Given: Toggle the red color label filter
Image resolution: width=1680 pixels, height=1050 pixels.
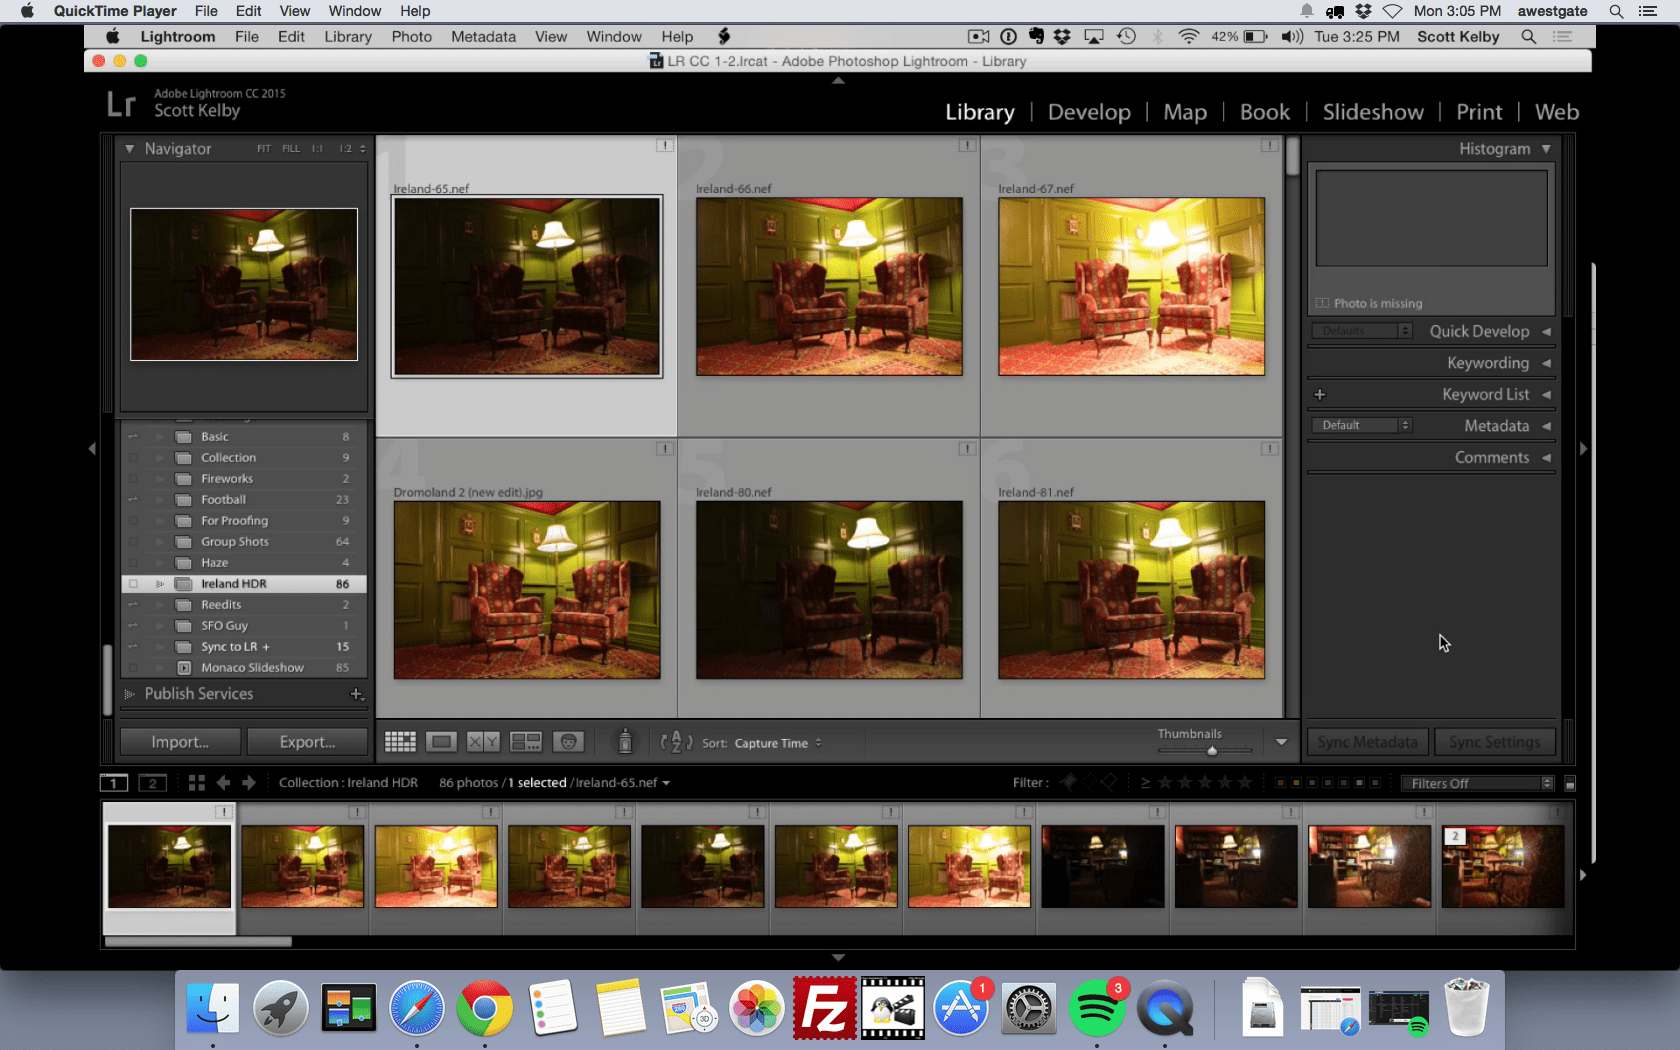Looking at the screenshot, I should 1281,783.
